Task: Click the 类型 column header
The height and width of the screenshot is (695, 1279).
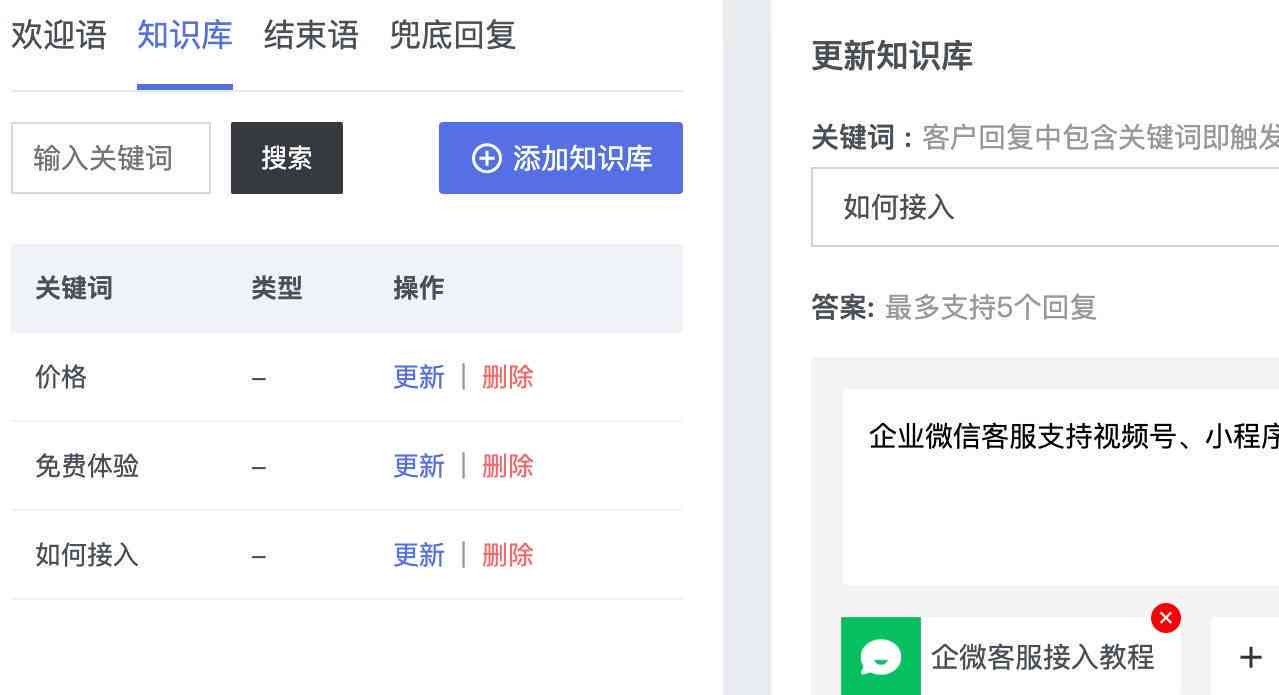Action: click(x=277, y=288)
